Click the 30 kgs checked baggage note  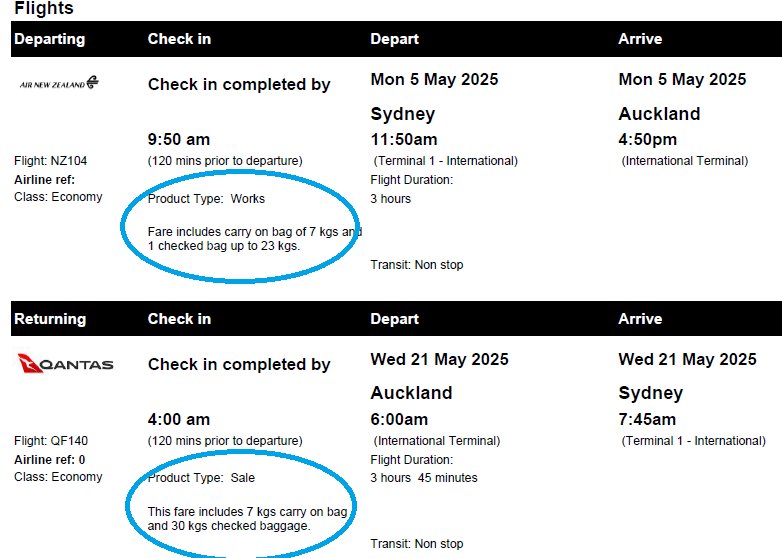(247, 519)
